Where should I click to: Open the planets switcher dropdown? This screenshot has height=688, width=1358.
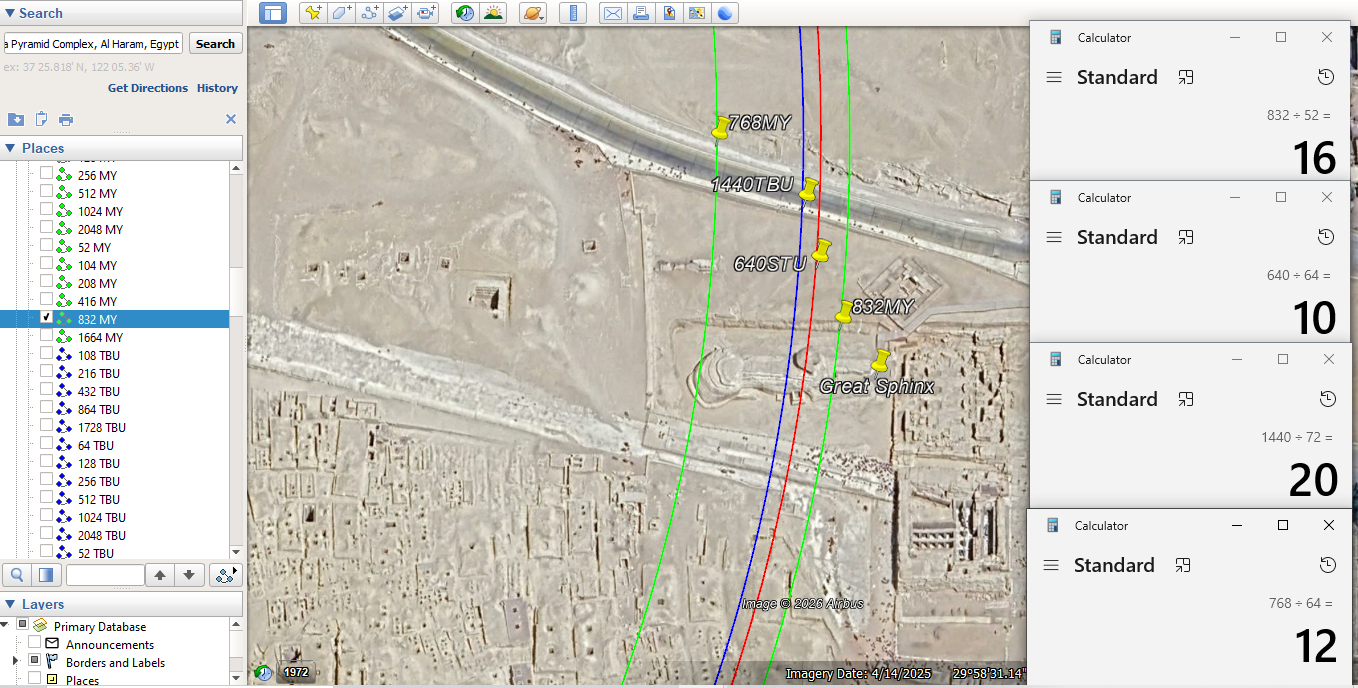click(x=533, y=13)
